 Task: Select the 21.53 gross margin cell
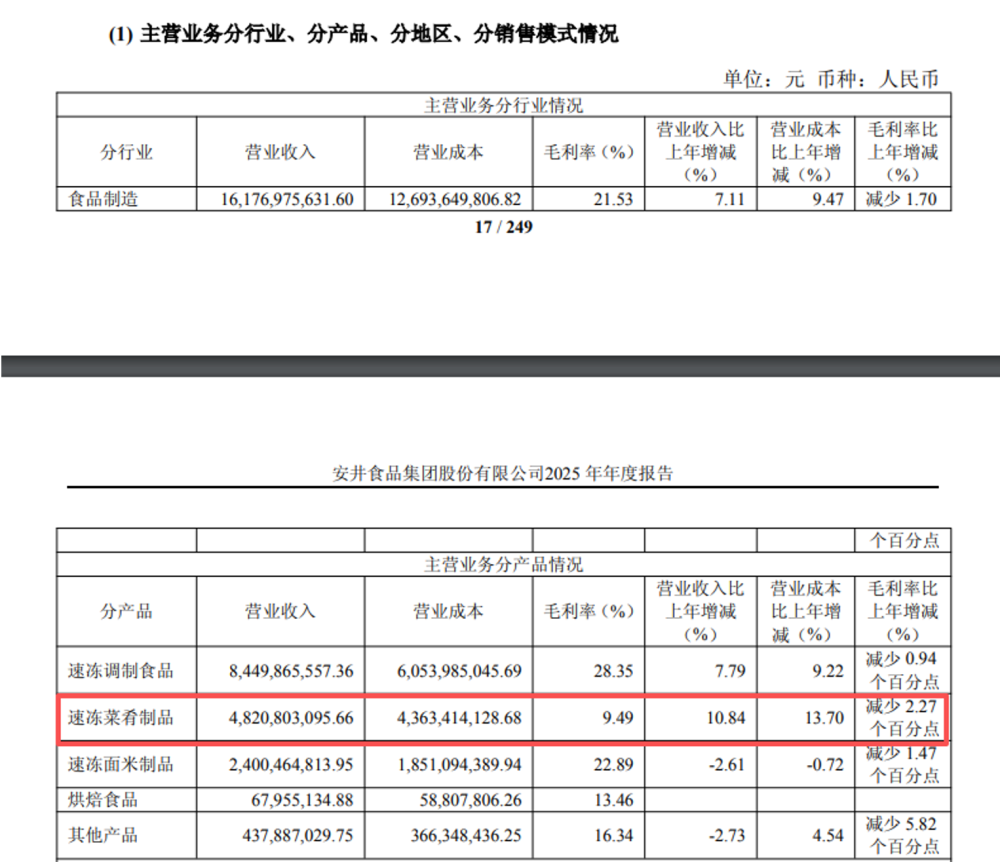(612, 199)
